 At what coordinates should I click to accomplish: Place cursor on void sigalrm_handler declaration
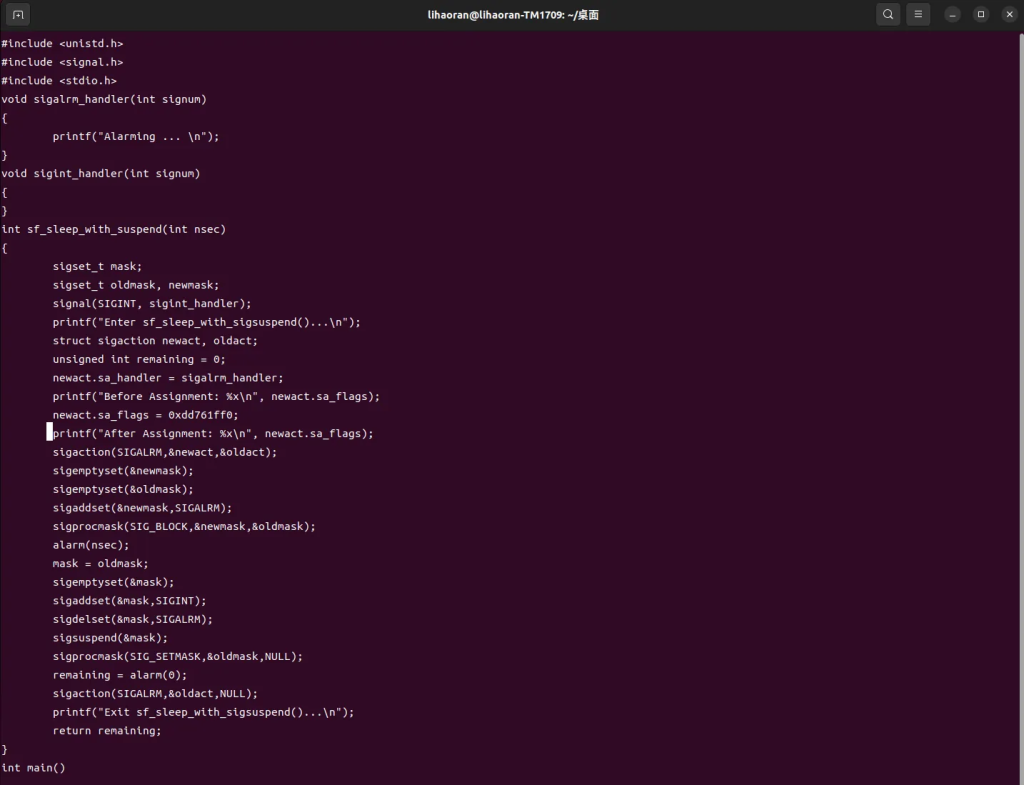click(x=104, y=99)
